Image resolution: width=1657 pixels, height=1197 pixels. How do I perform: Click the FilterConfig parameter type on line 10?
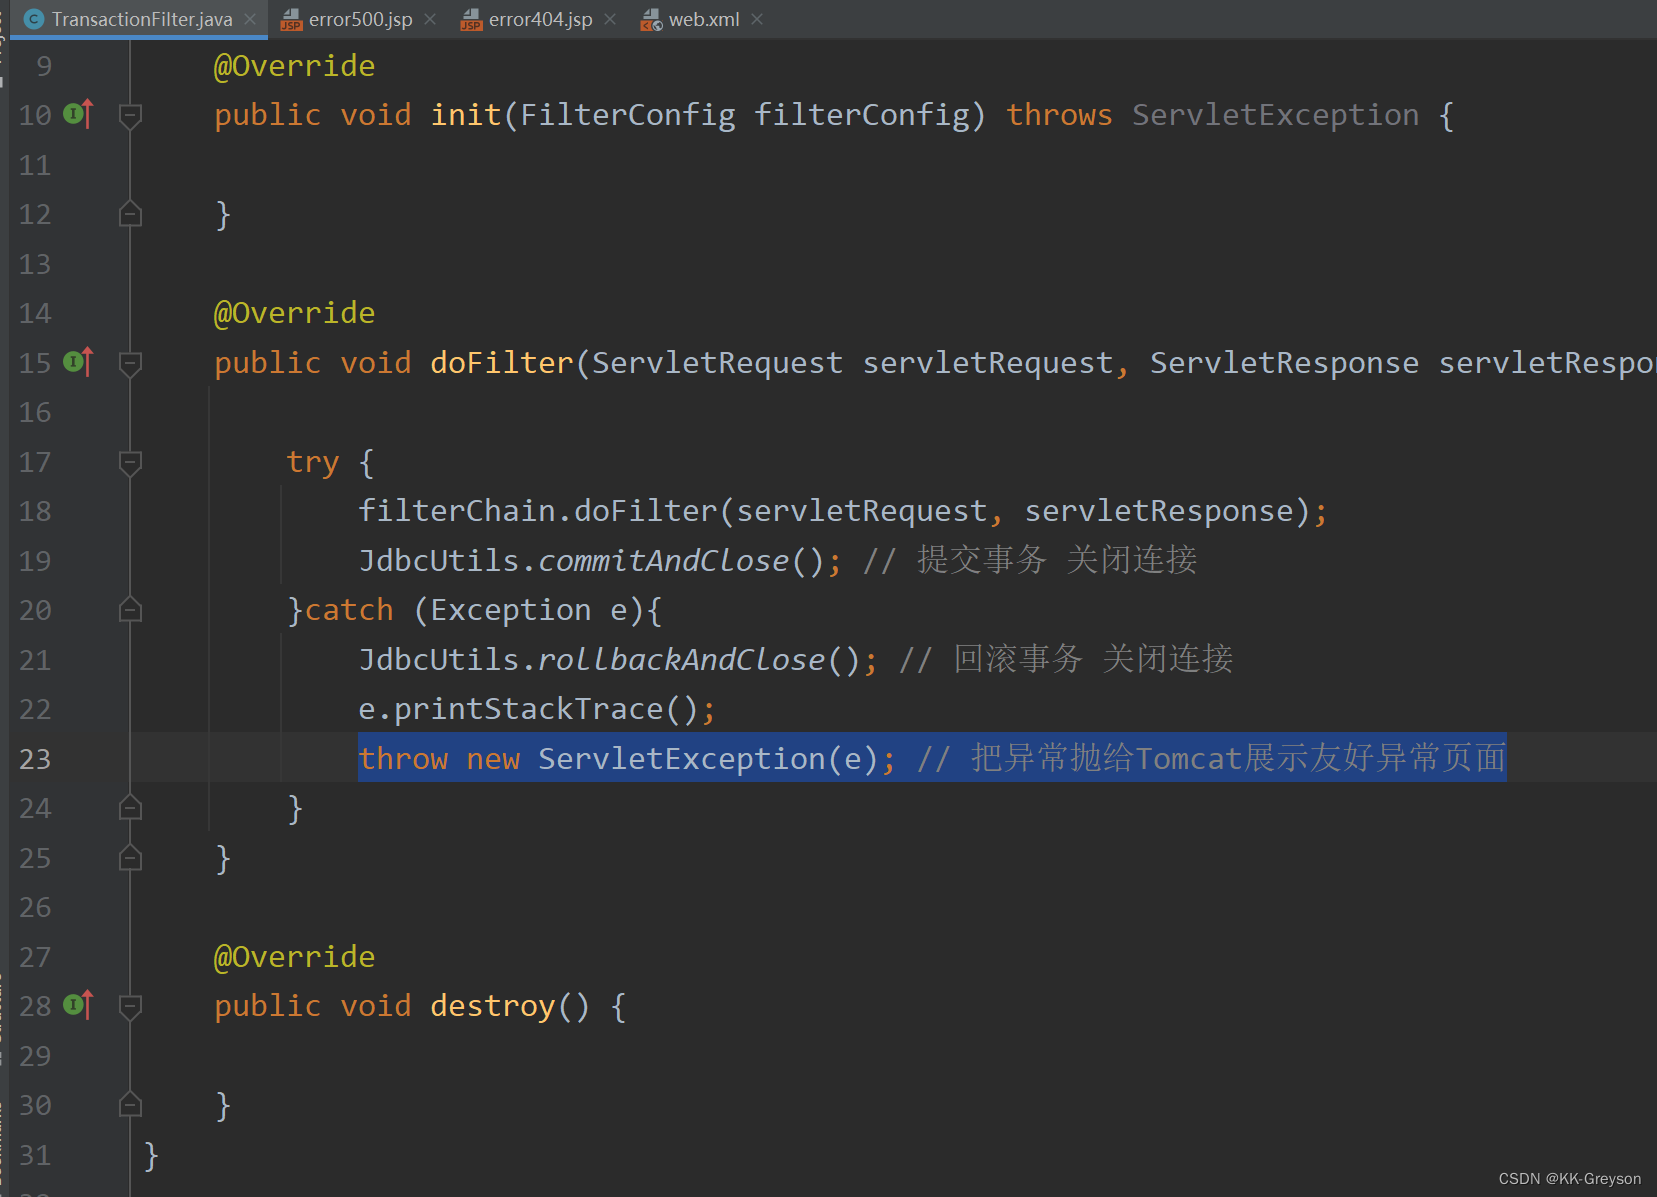point(628,115)
